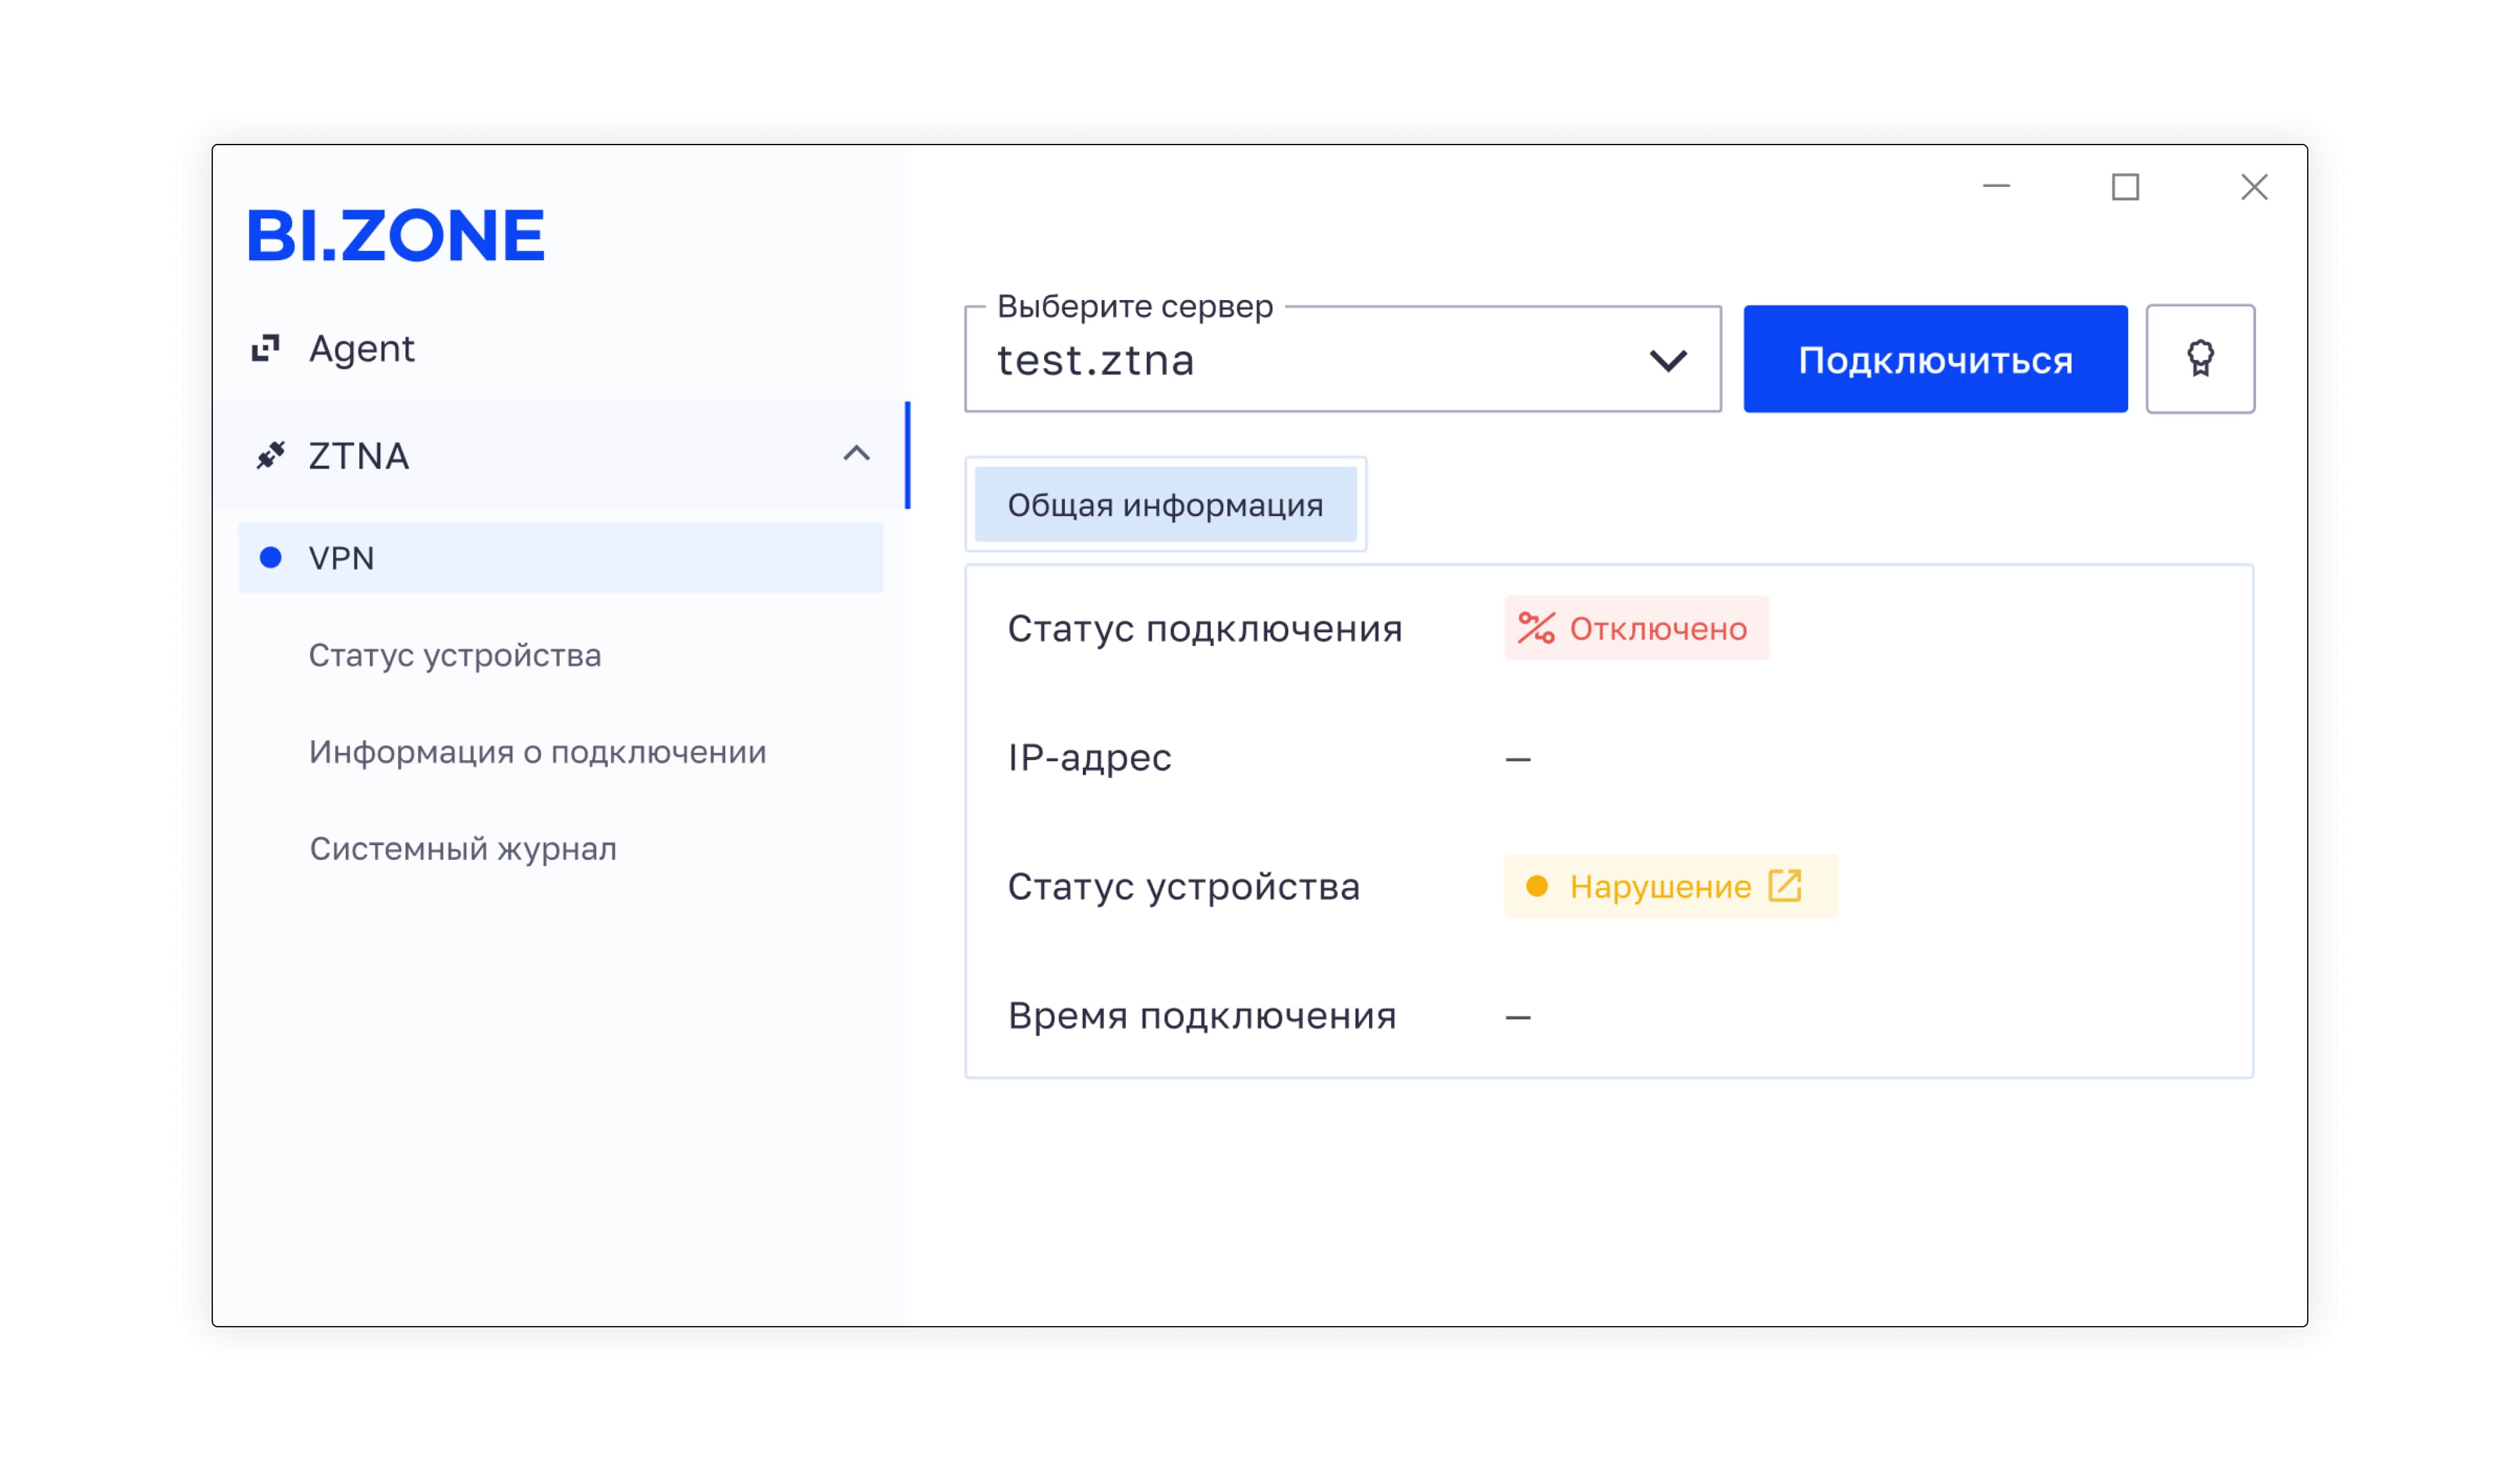Minimize the BI.ZONE window
The width and height of the screenshot is (2520, 1470).
[1996, 187]
